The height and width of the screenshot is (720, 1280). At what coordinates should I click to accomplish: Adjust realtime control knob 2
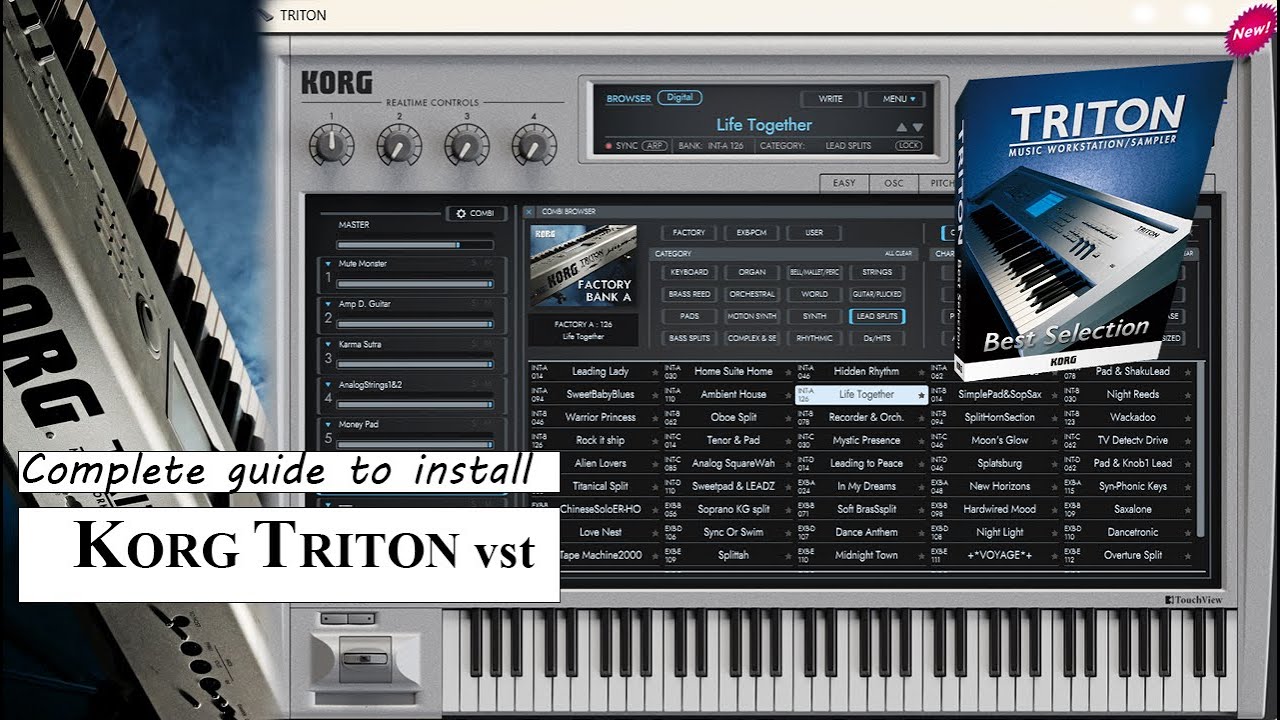399,146
